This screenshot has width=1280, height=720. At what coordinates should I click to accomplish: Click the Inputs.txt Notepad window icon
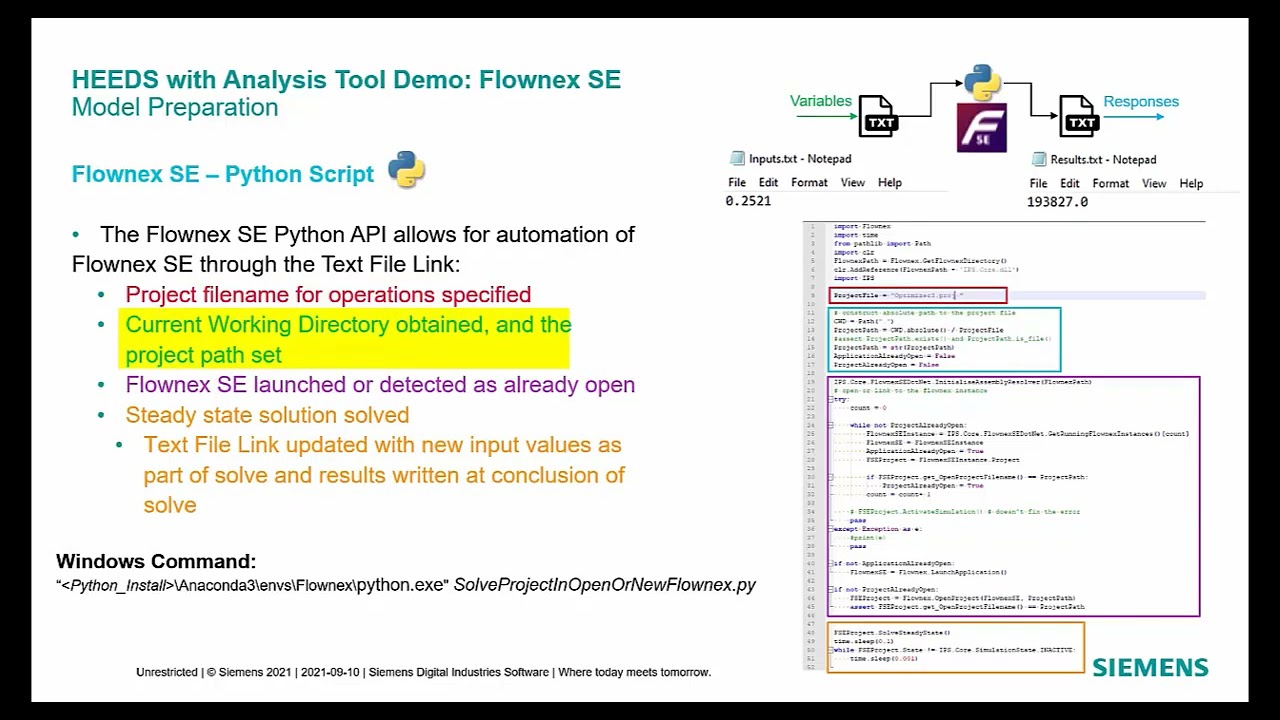pyautogui.click(x=737, y=158)
